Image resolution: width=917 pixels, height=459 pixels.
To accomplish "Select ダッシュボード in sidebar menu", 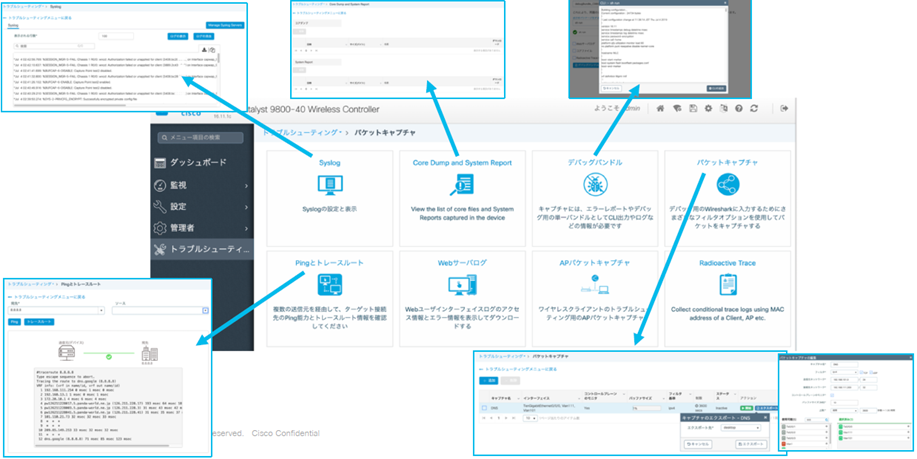I will 198,163.
